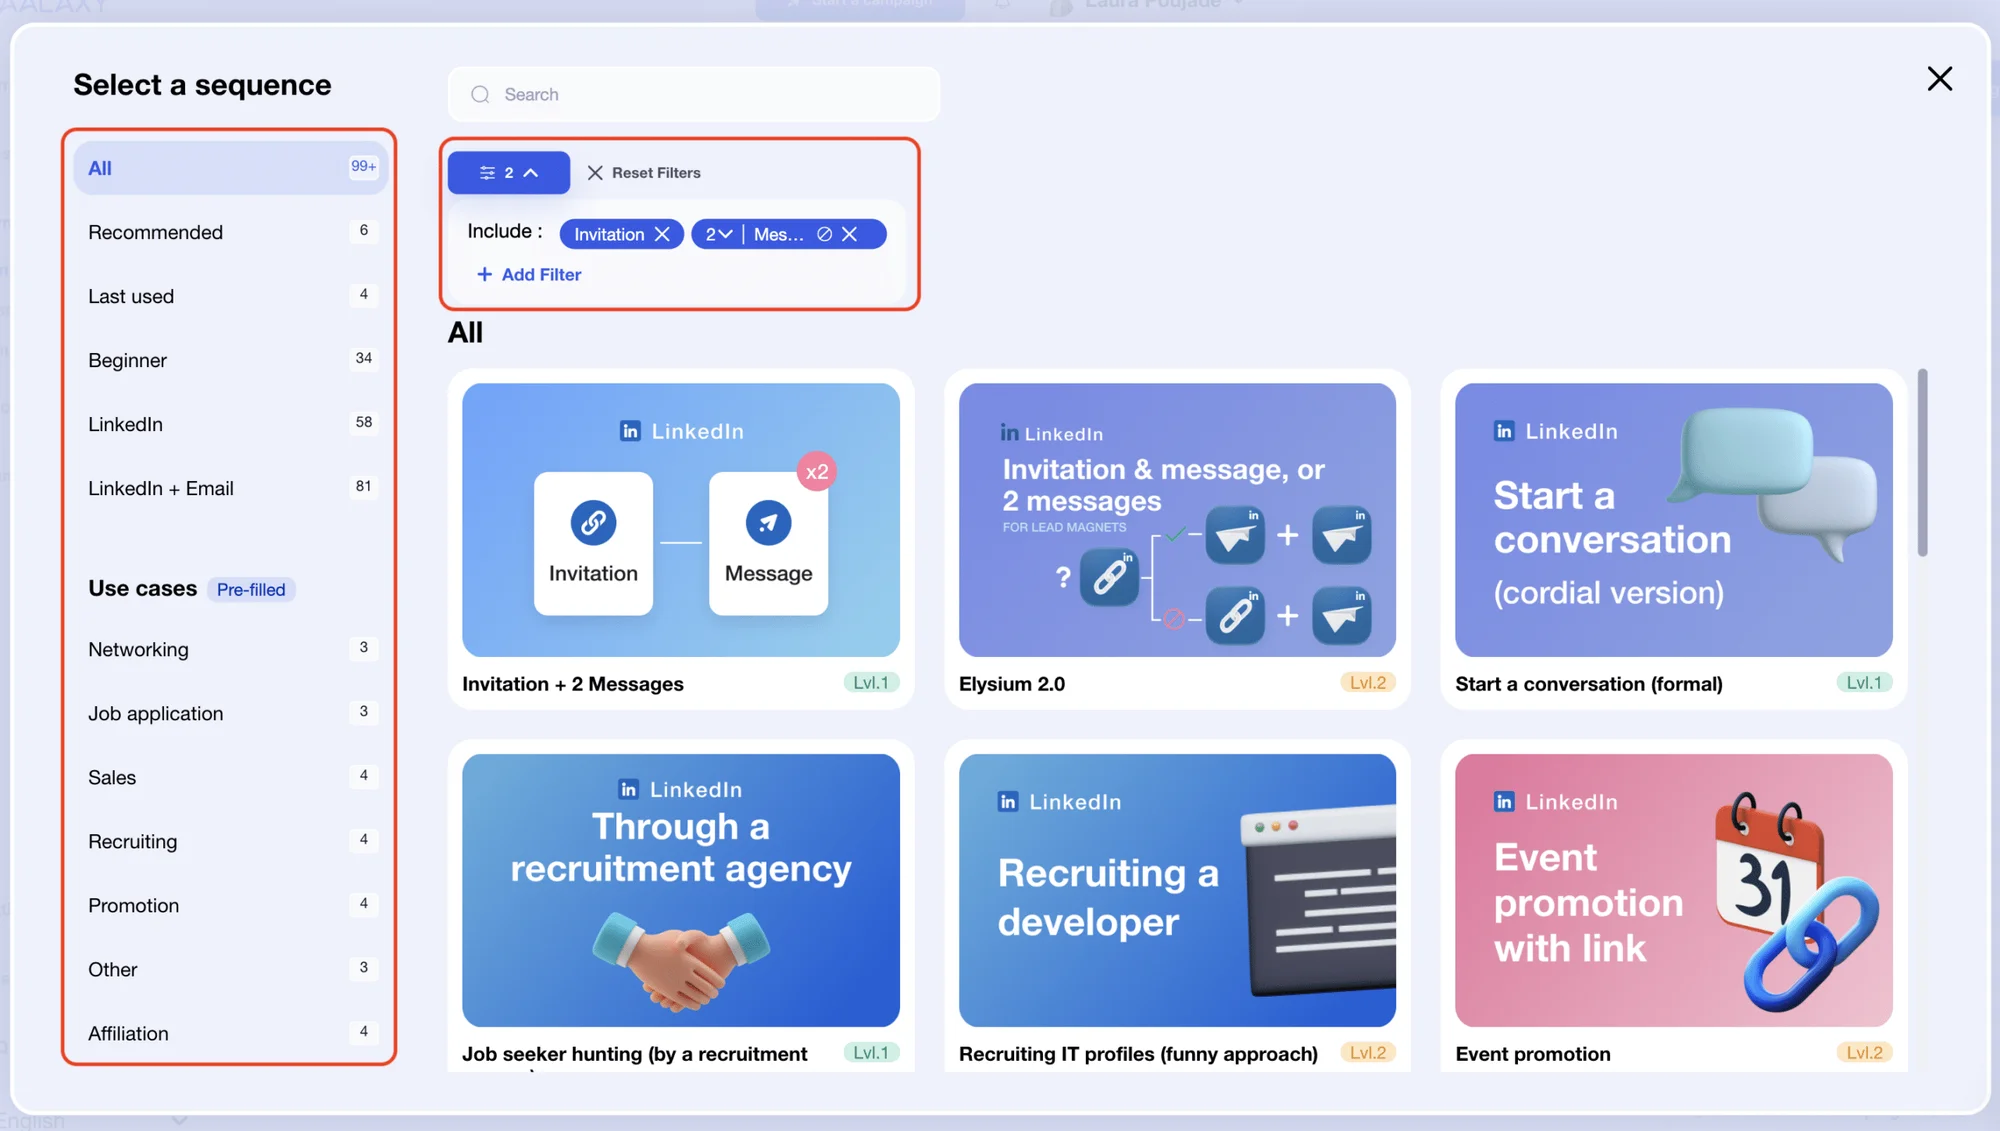This screenshot has height=1131, width=2000.
Task: Click the Lvl.2 badge of Event promotion
Action: point(1864,1053)
